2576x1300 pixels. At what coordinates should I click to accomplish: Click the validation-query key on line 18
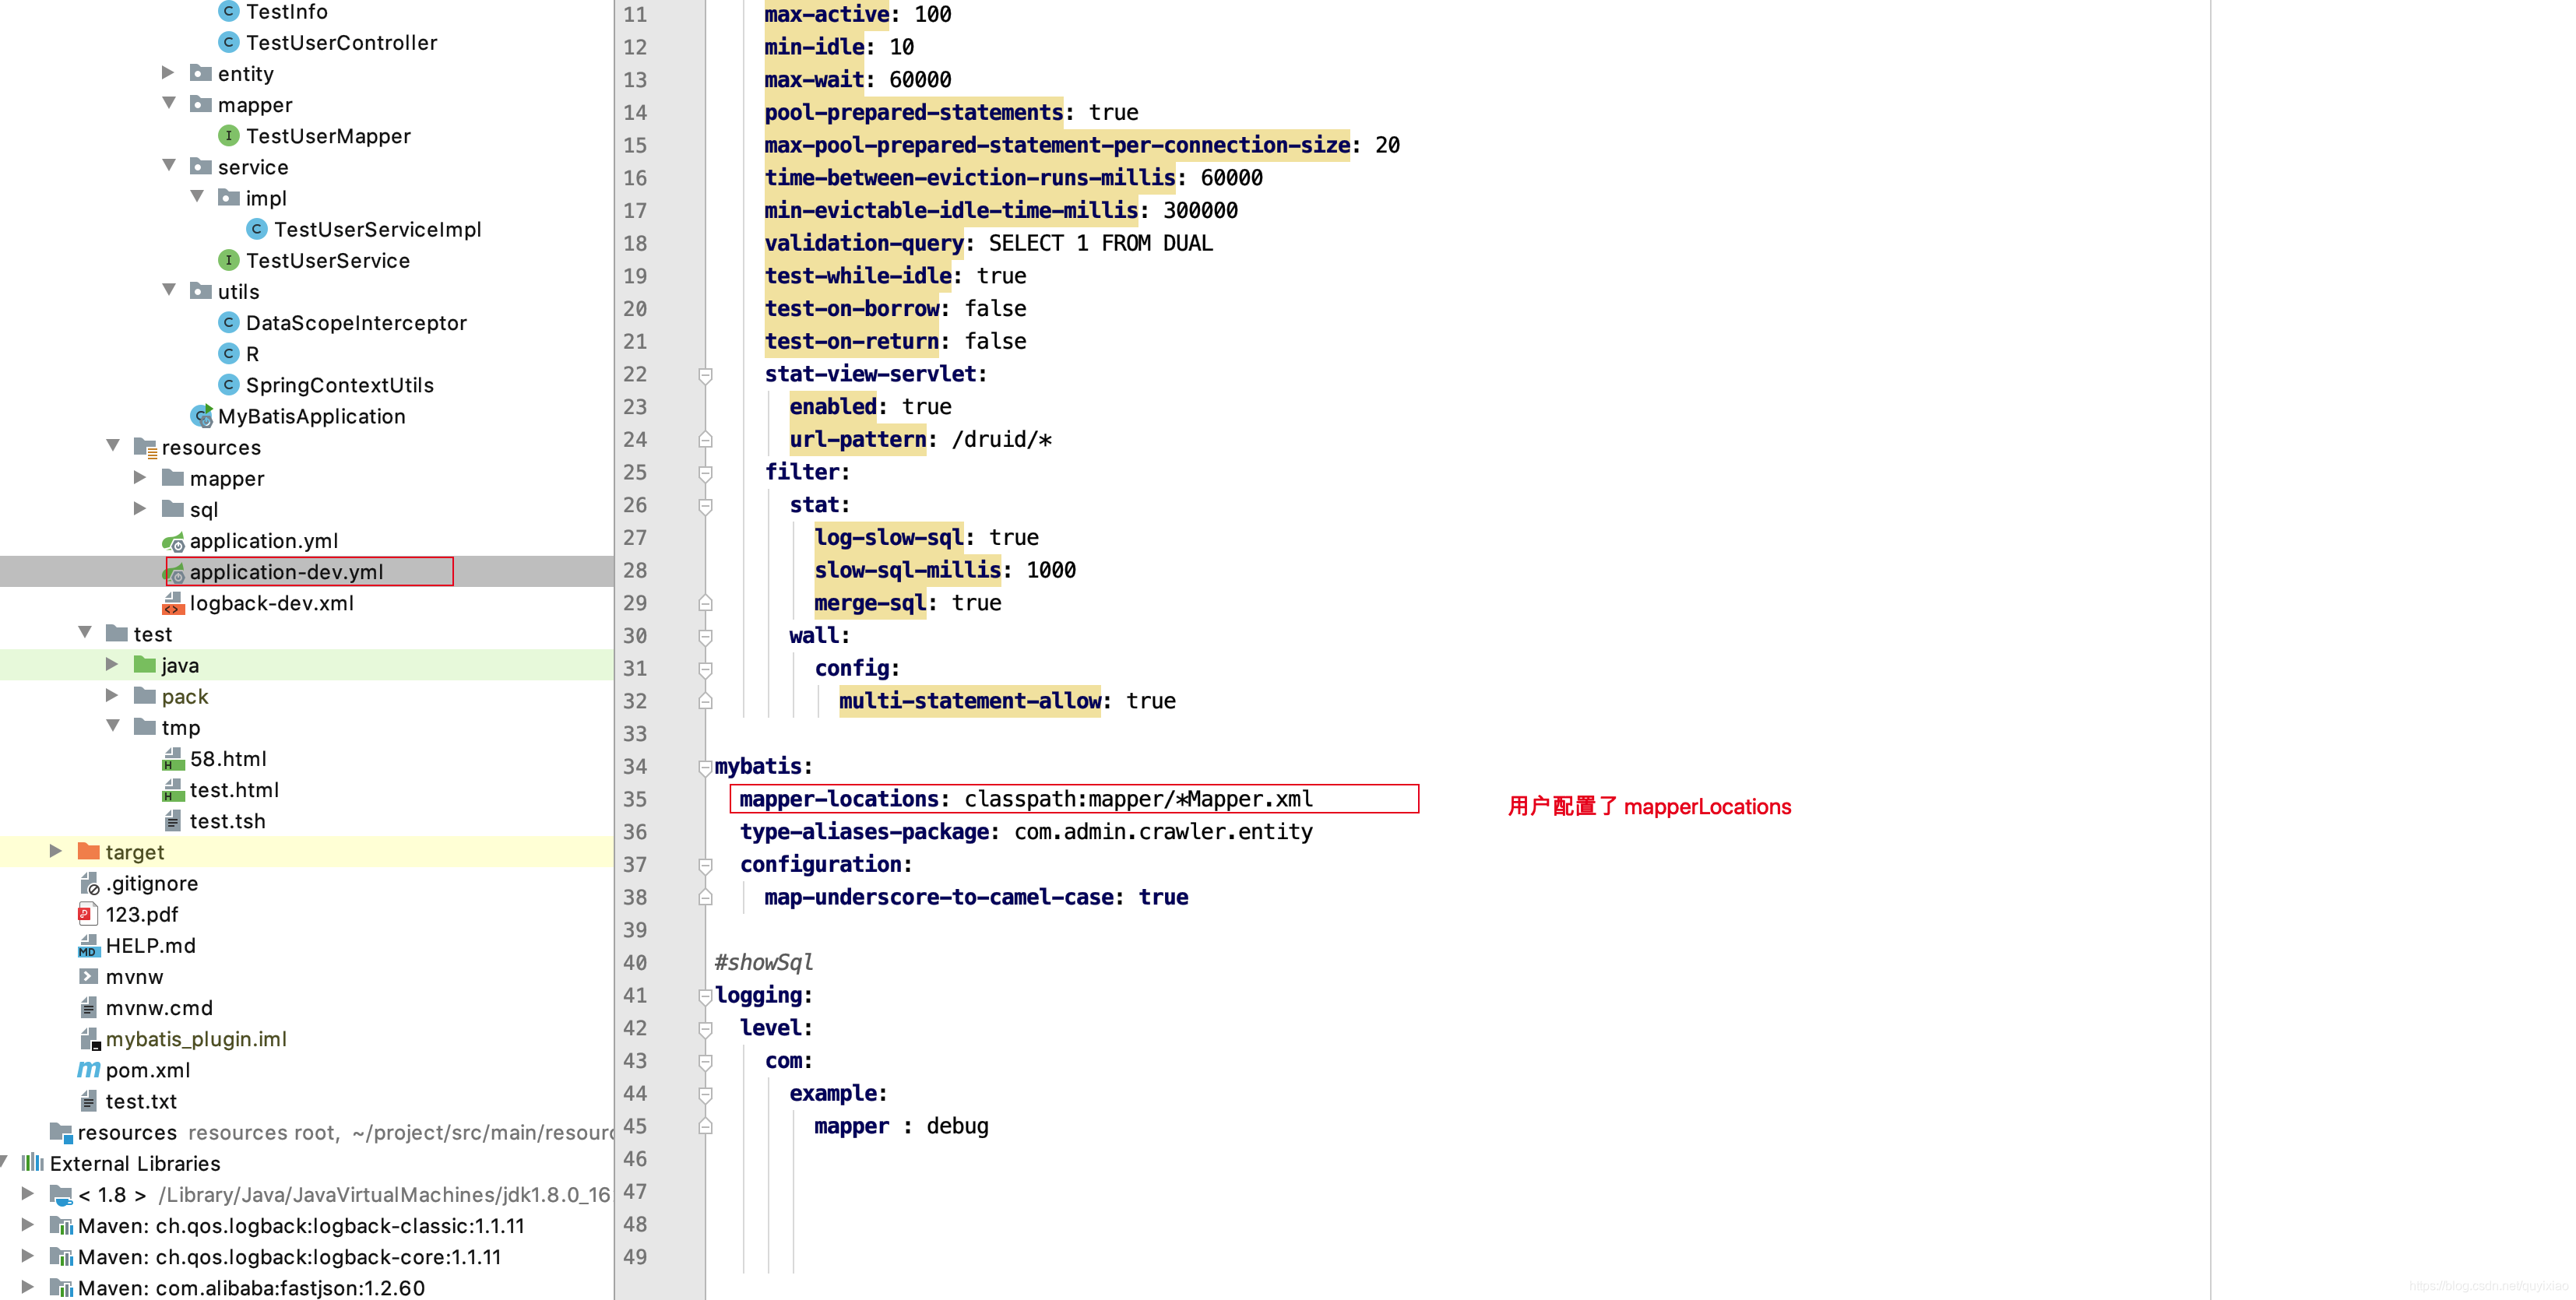[x=863, y=243]
